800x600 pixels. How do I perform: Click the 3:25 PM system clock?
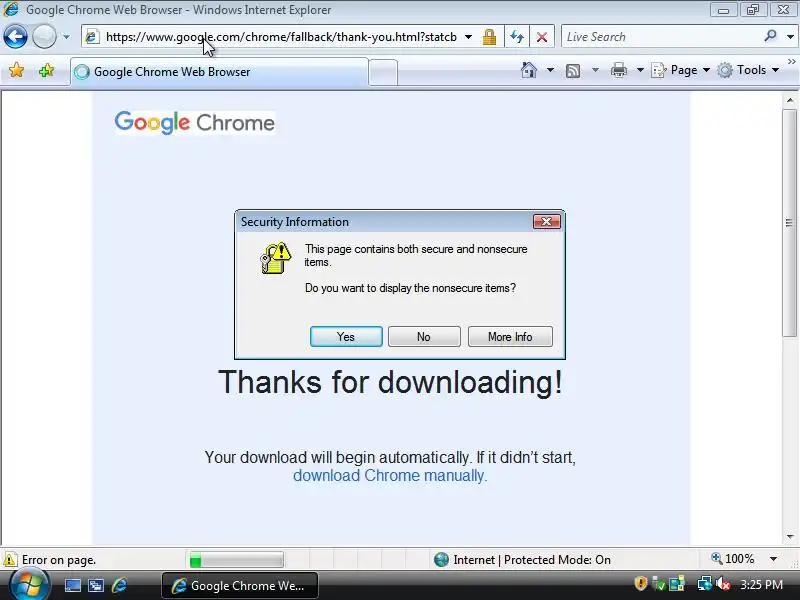coord(762,585)
